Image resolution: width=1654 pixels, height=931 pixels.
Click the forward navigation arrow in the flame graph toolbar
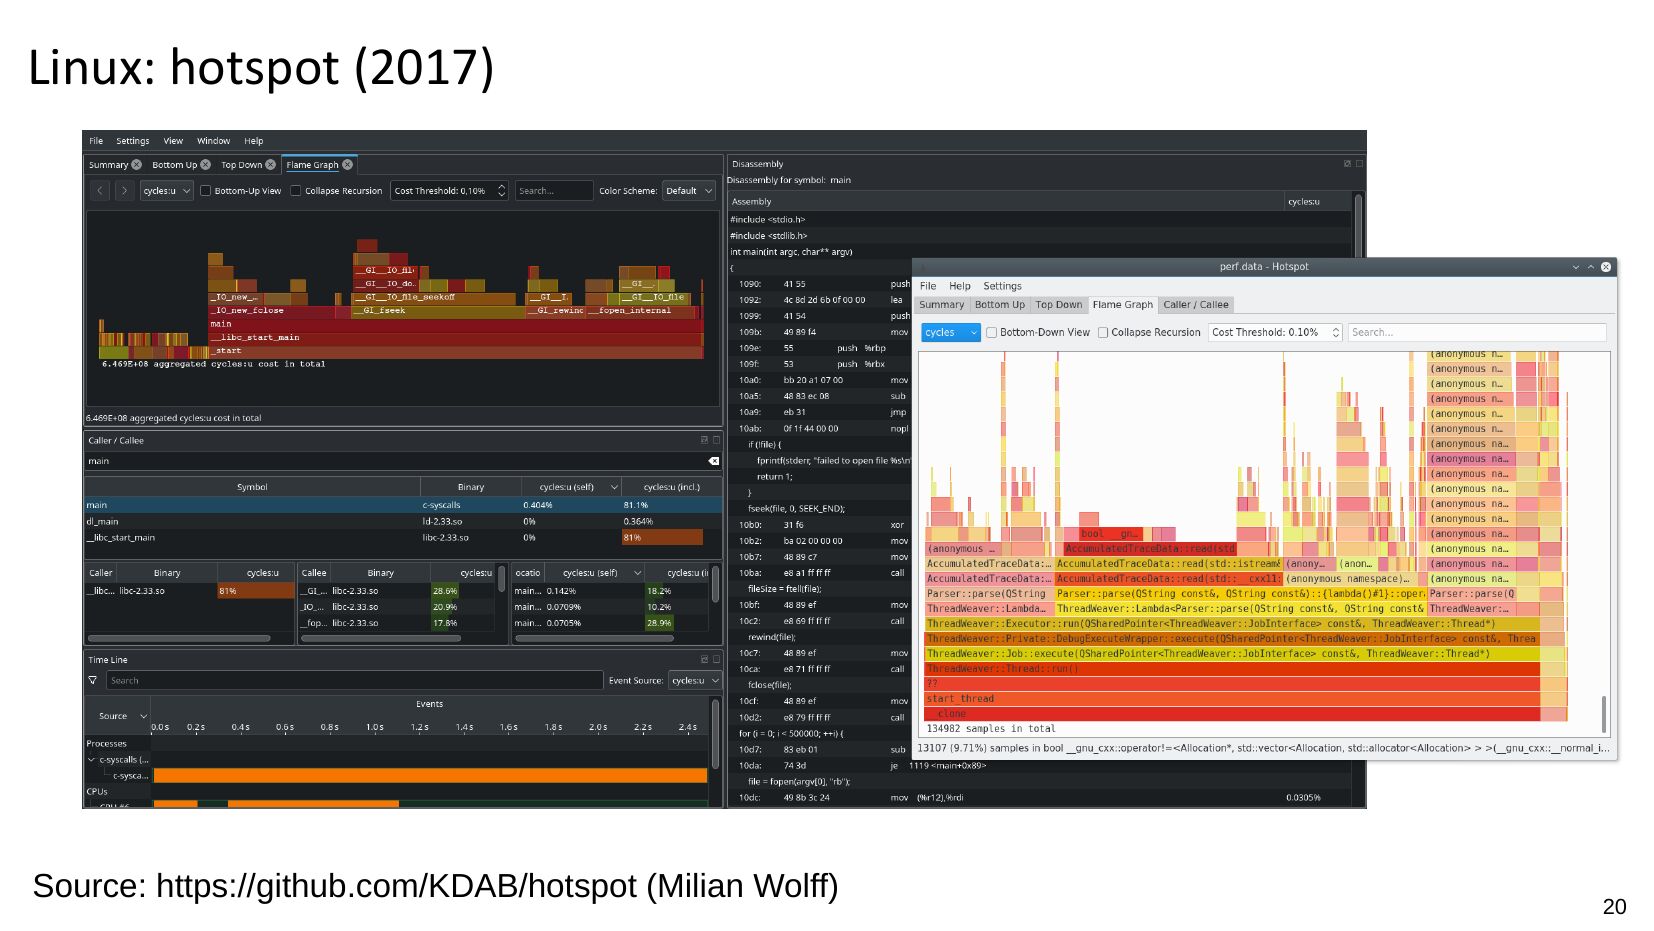coord(124,191)
